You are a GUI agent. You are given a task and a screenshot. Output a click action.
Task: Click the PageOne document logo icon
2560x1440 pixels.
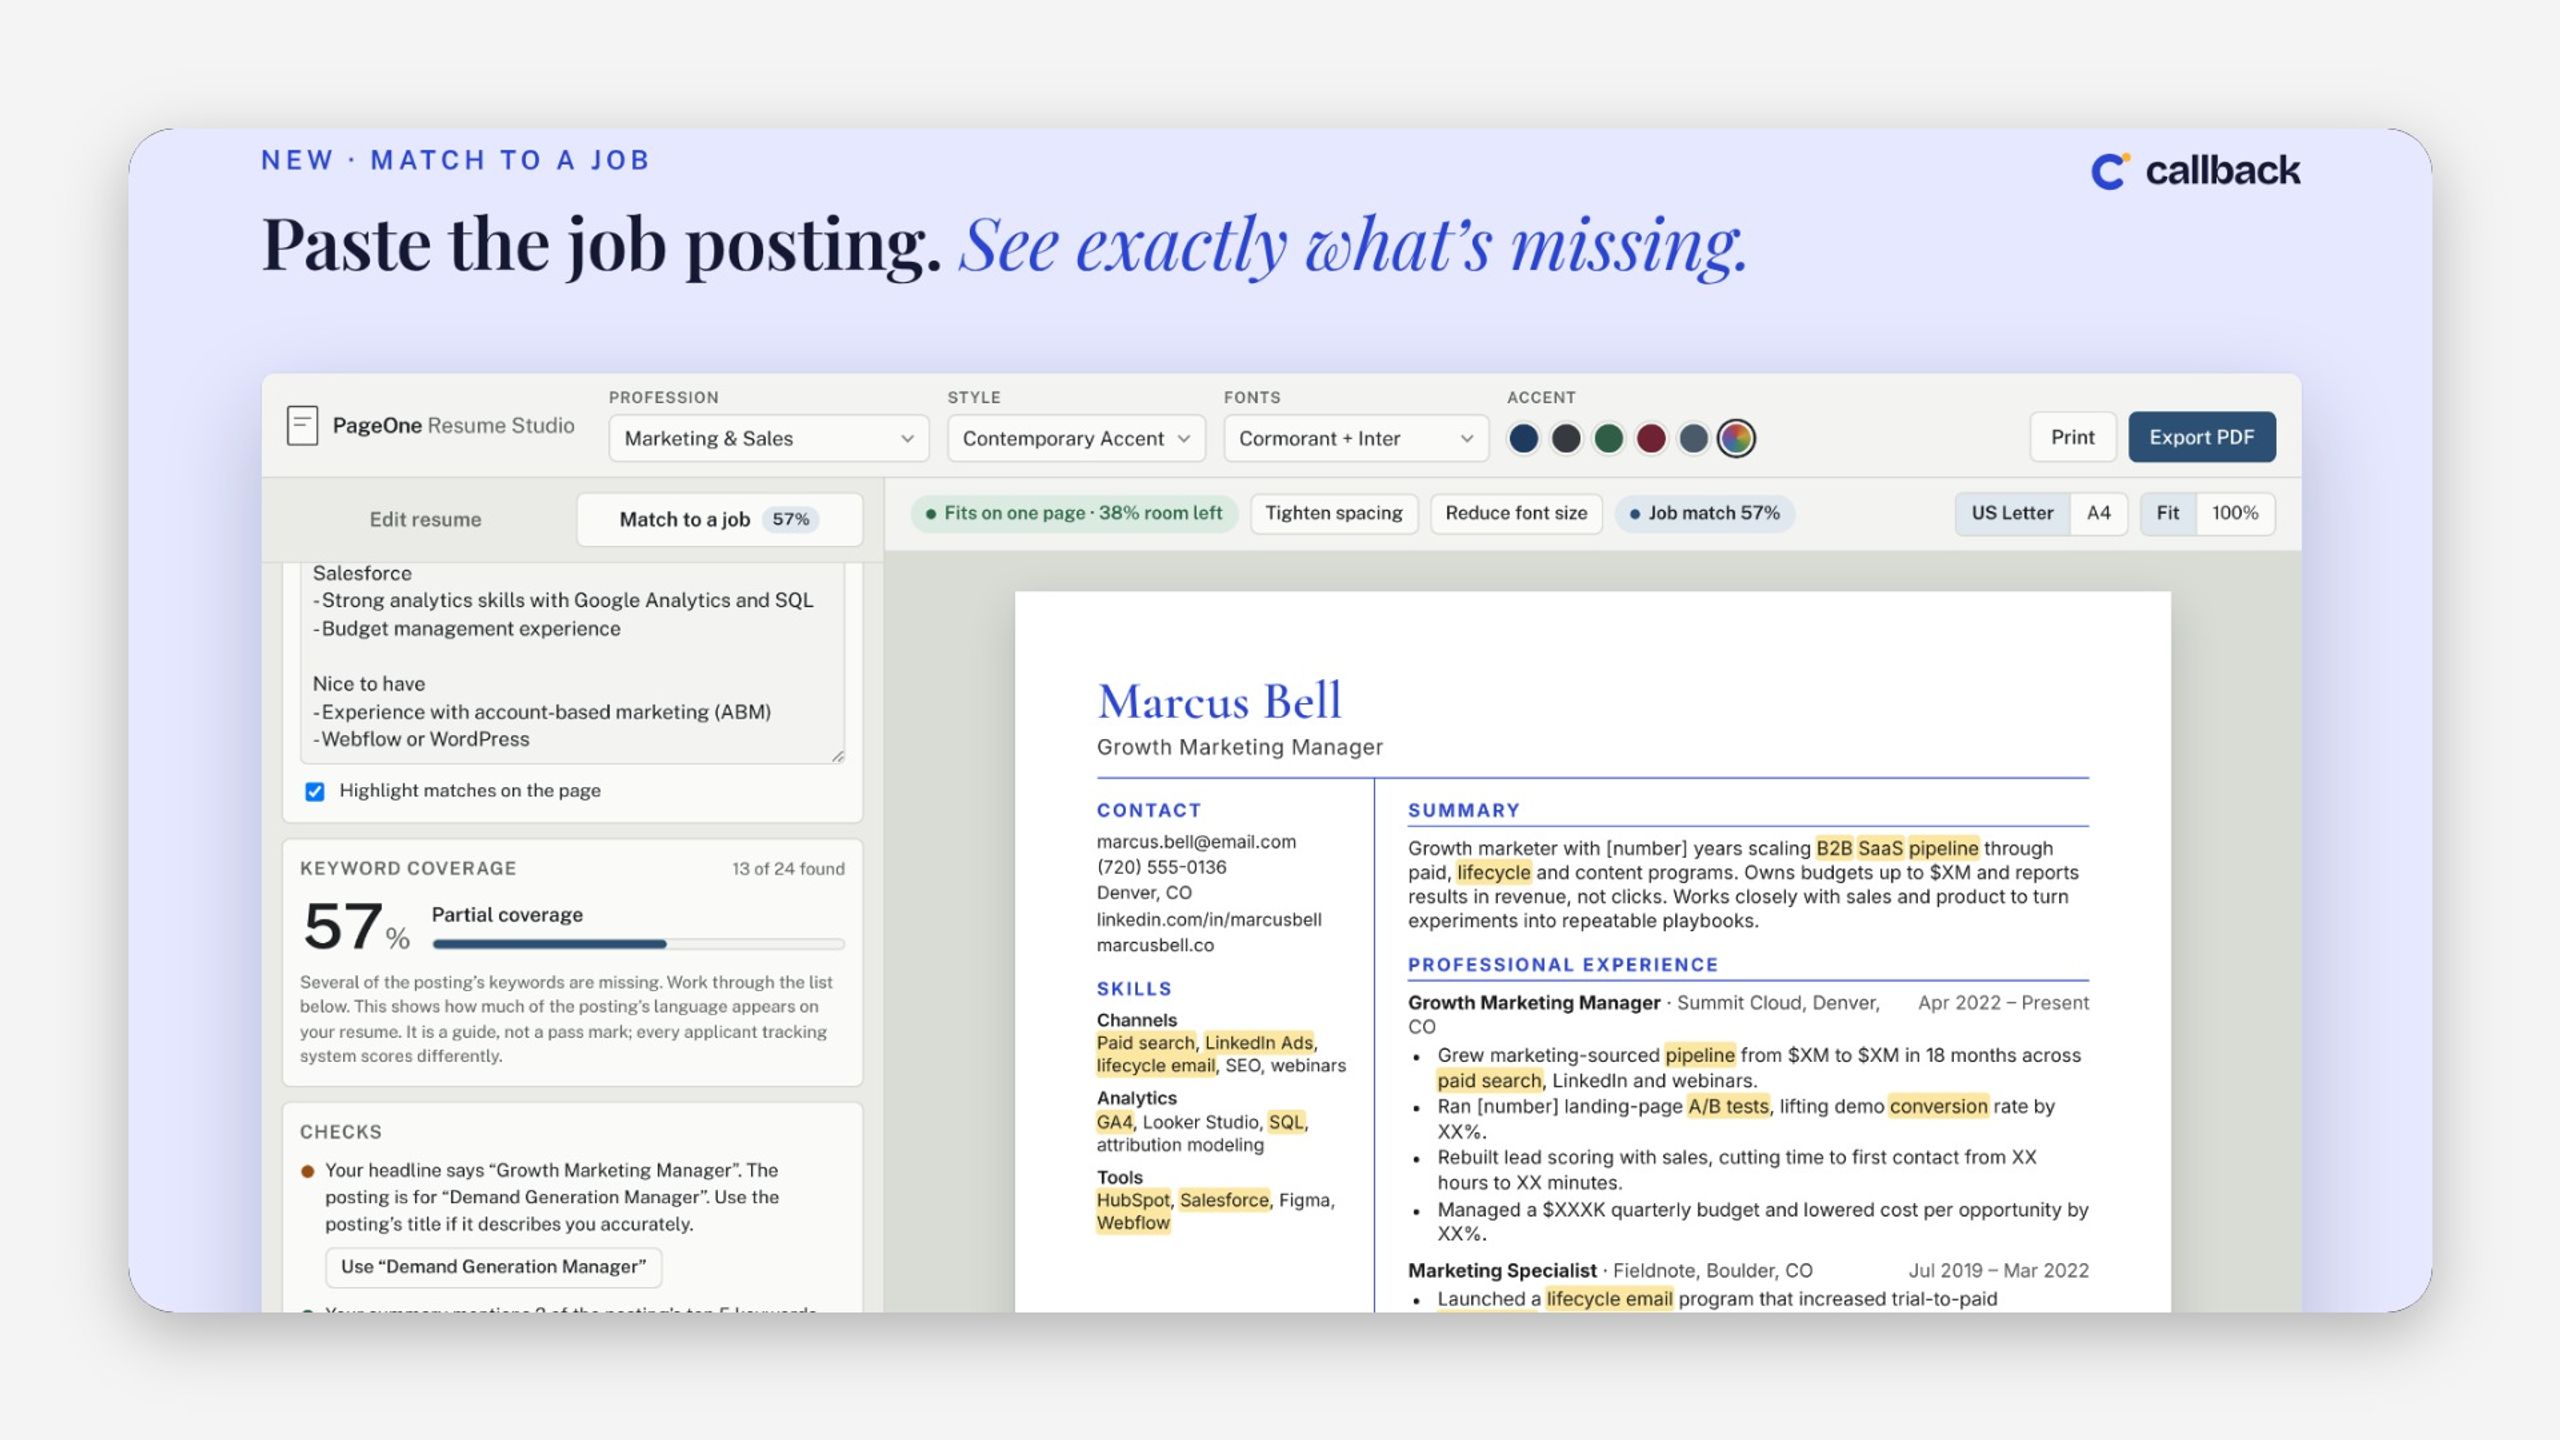tap(302, 426)
